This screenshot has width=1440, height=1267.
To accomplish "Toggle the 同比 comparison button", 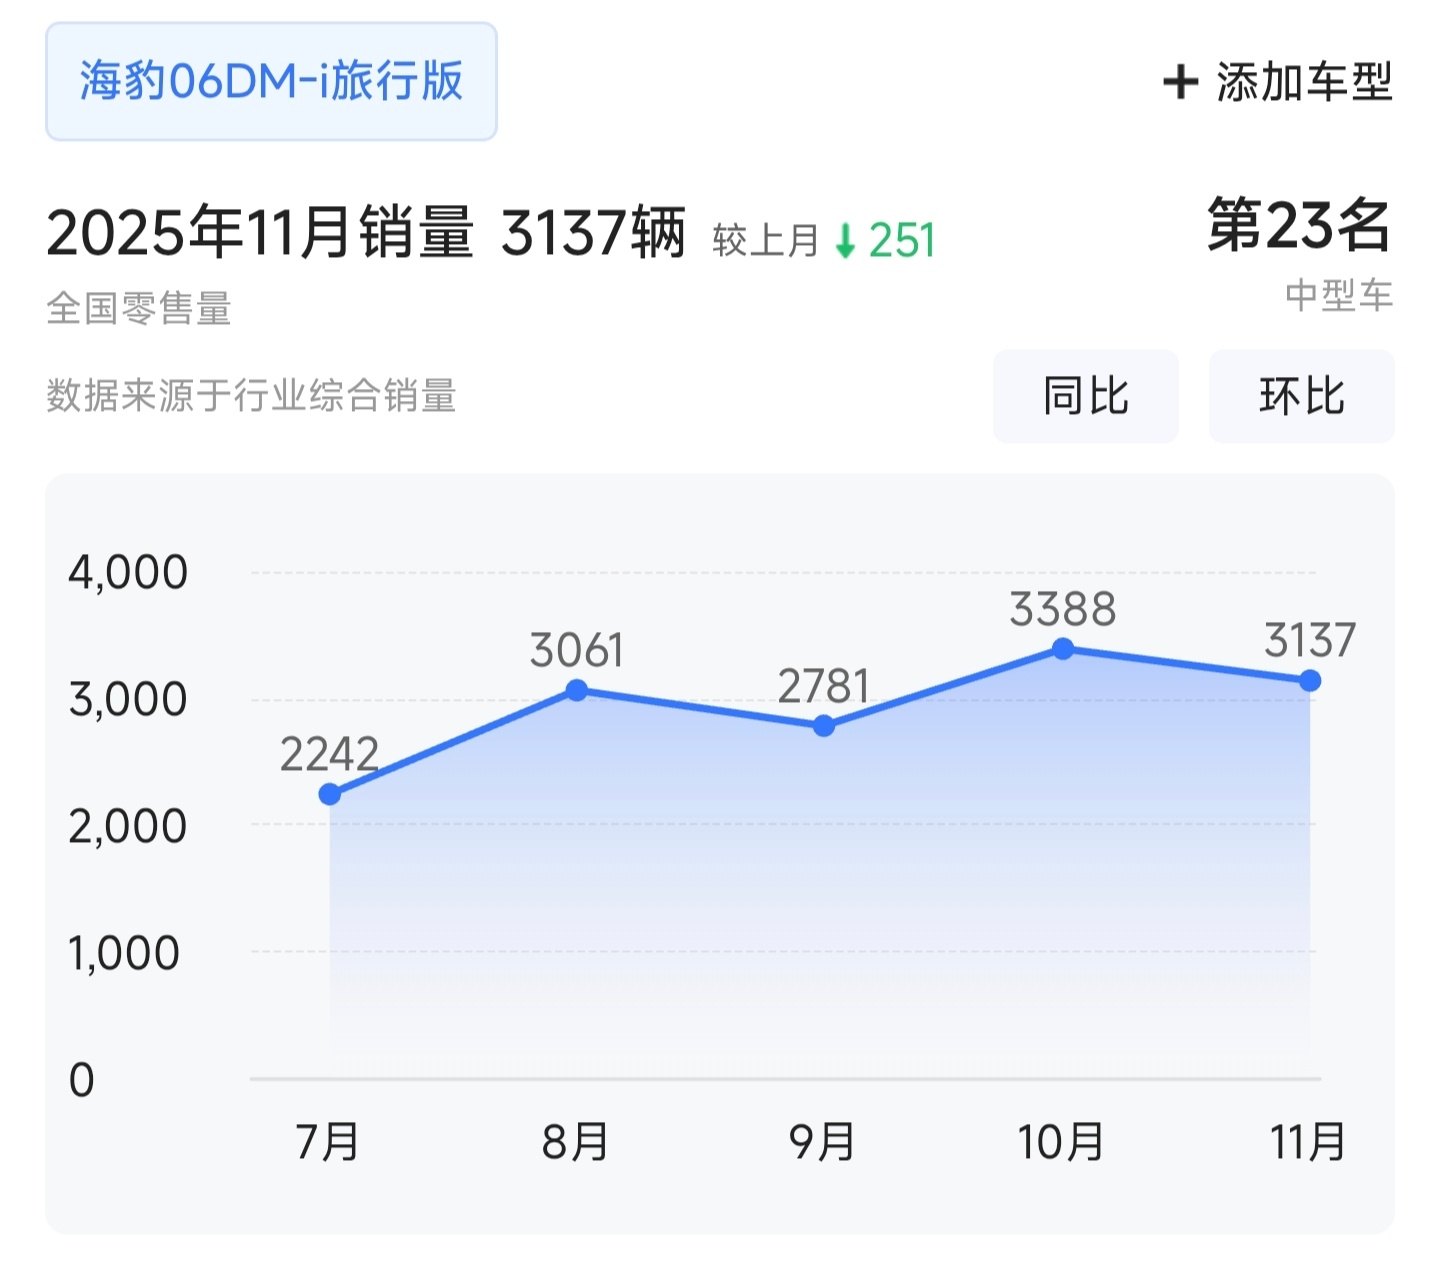I will 1086,396.
